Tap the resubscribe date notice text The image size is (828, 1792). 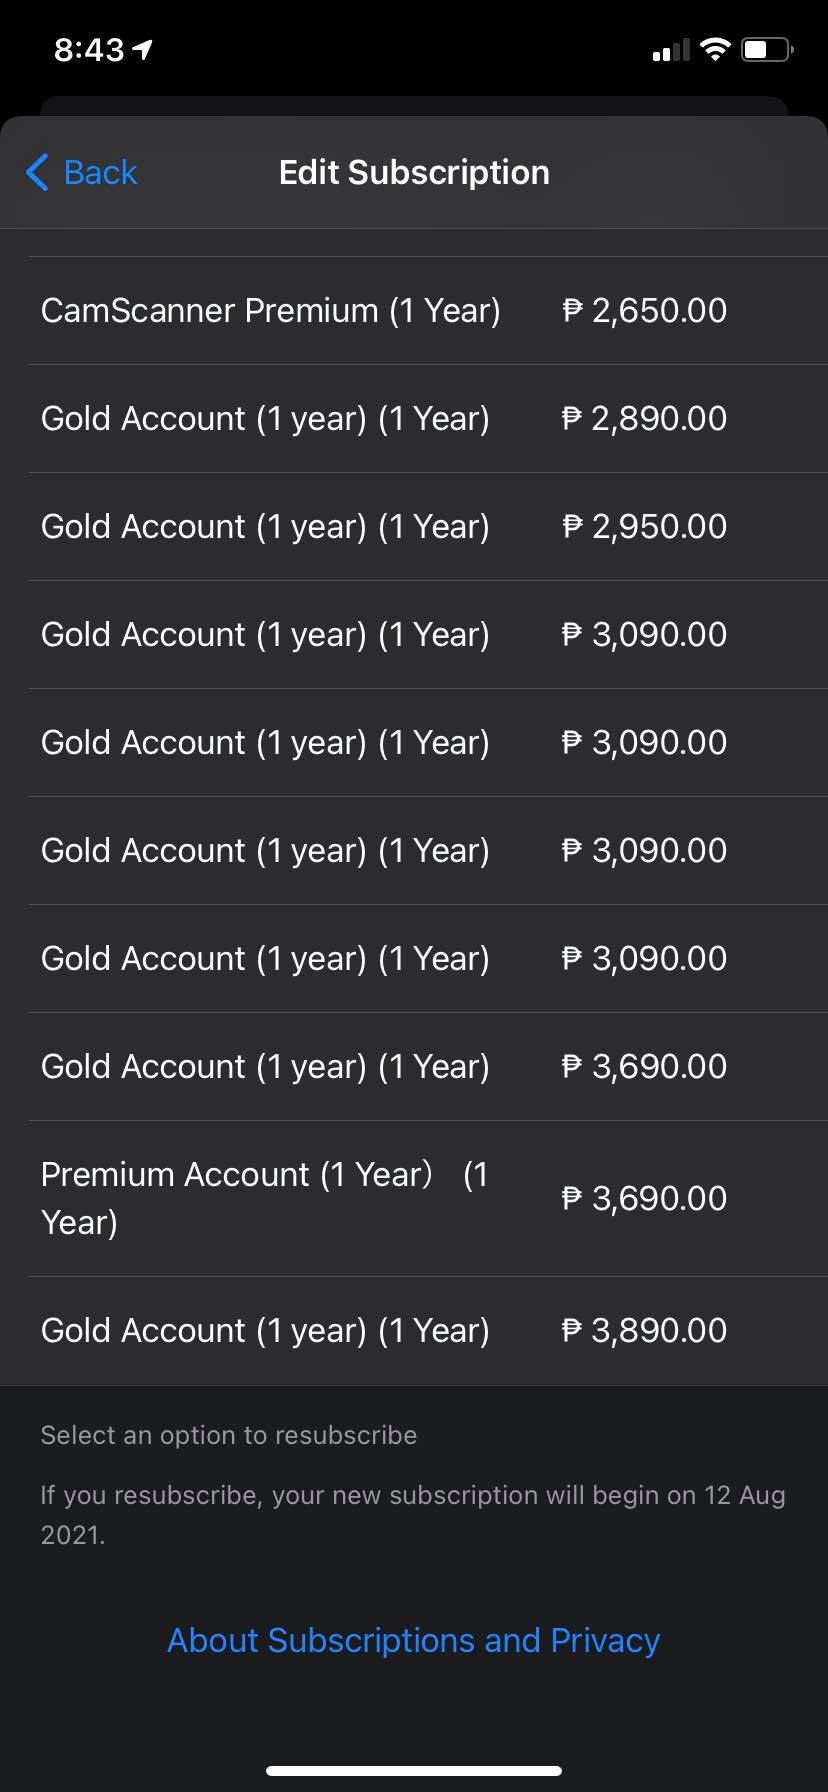412,1515
